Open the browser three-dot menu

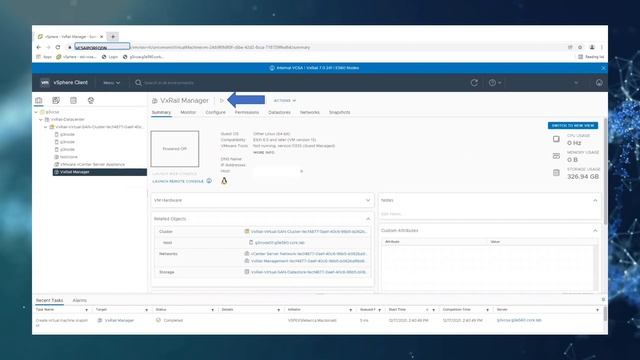(602, 47)
